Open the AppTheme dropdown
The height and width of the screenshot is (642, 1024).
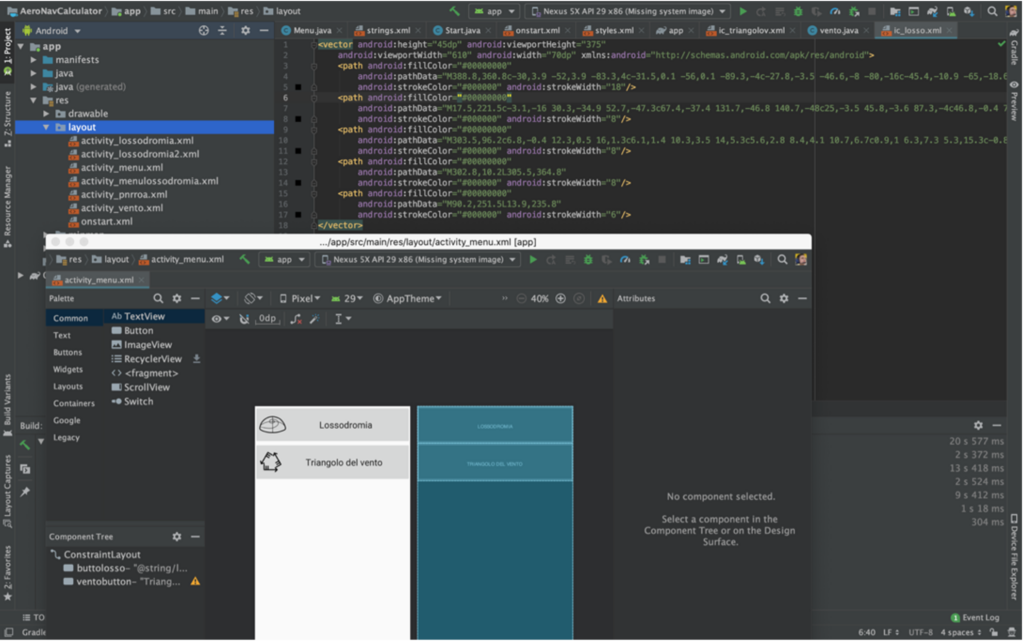point(409,298)
